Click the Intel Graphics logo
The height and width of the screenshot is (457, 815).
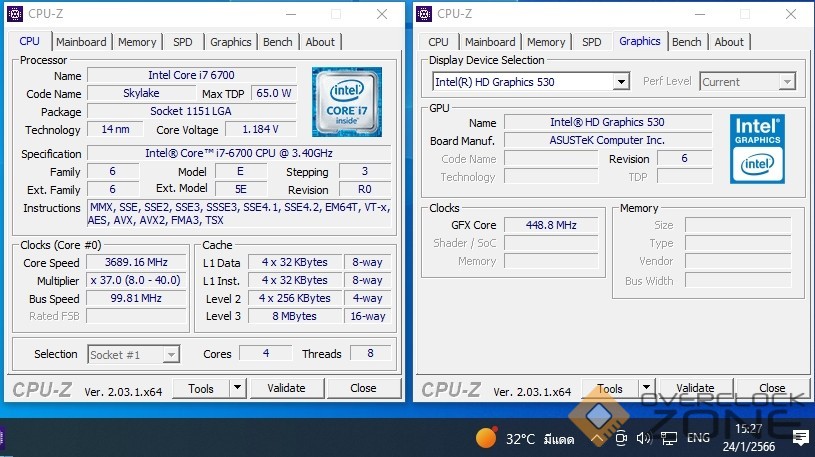(x=757, y=149)
